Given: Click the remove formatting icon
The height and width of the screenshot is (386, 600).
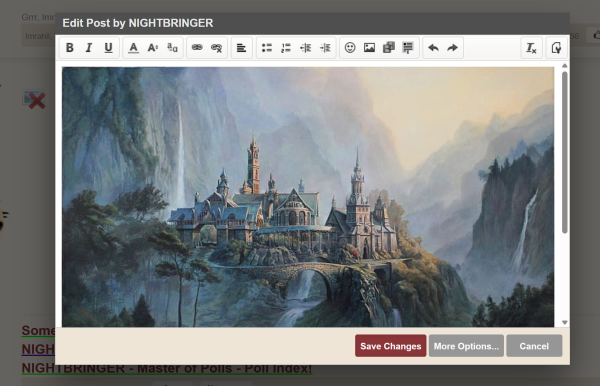Looking at the screenshot, I should pos(531,48).
